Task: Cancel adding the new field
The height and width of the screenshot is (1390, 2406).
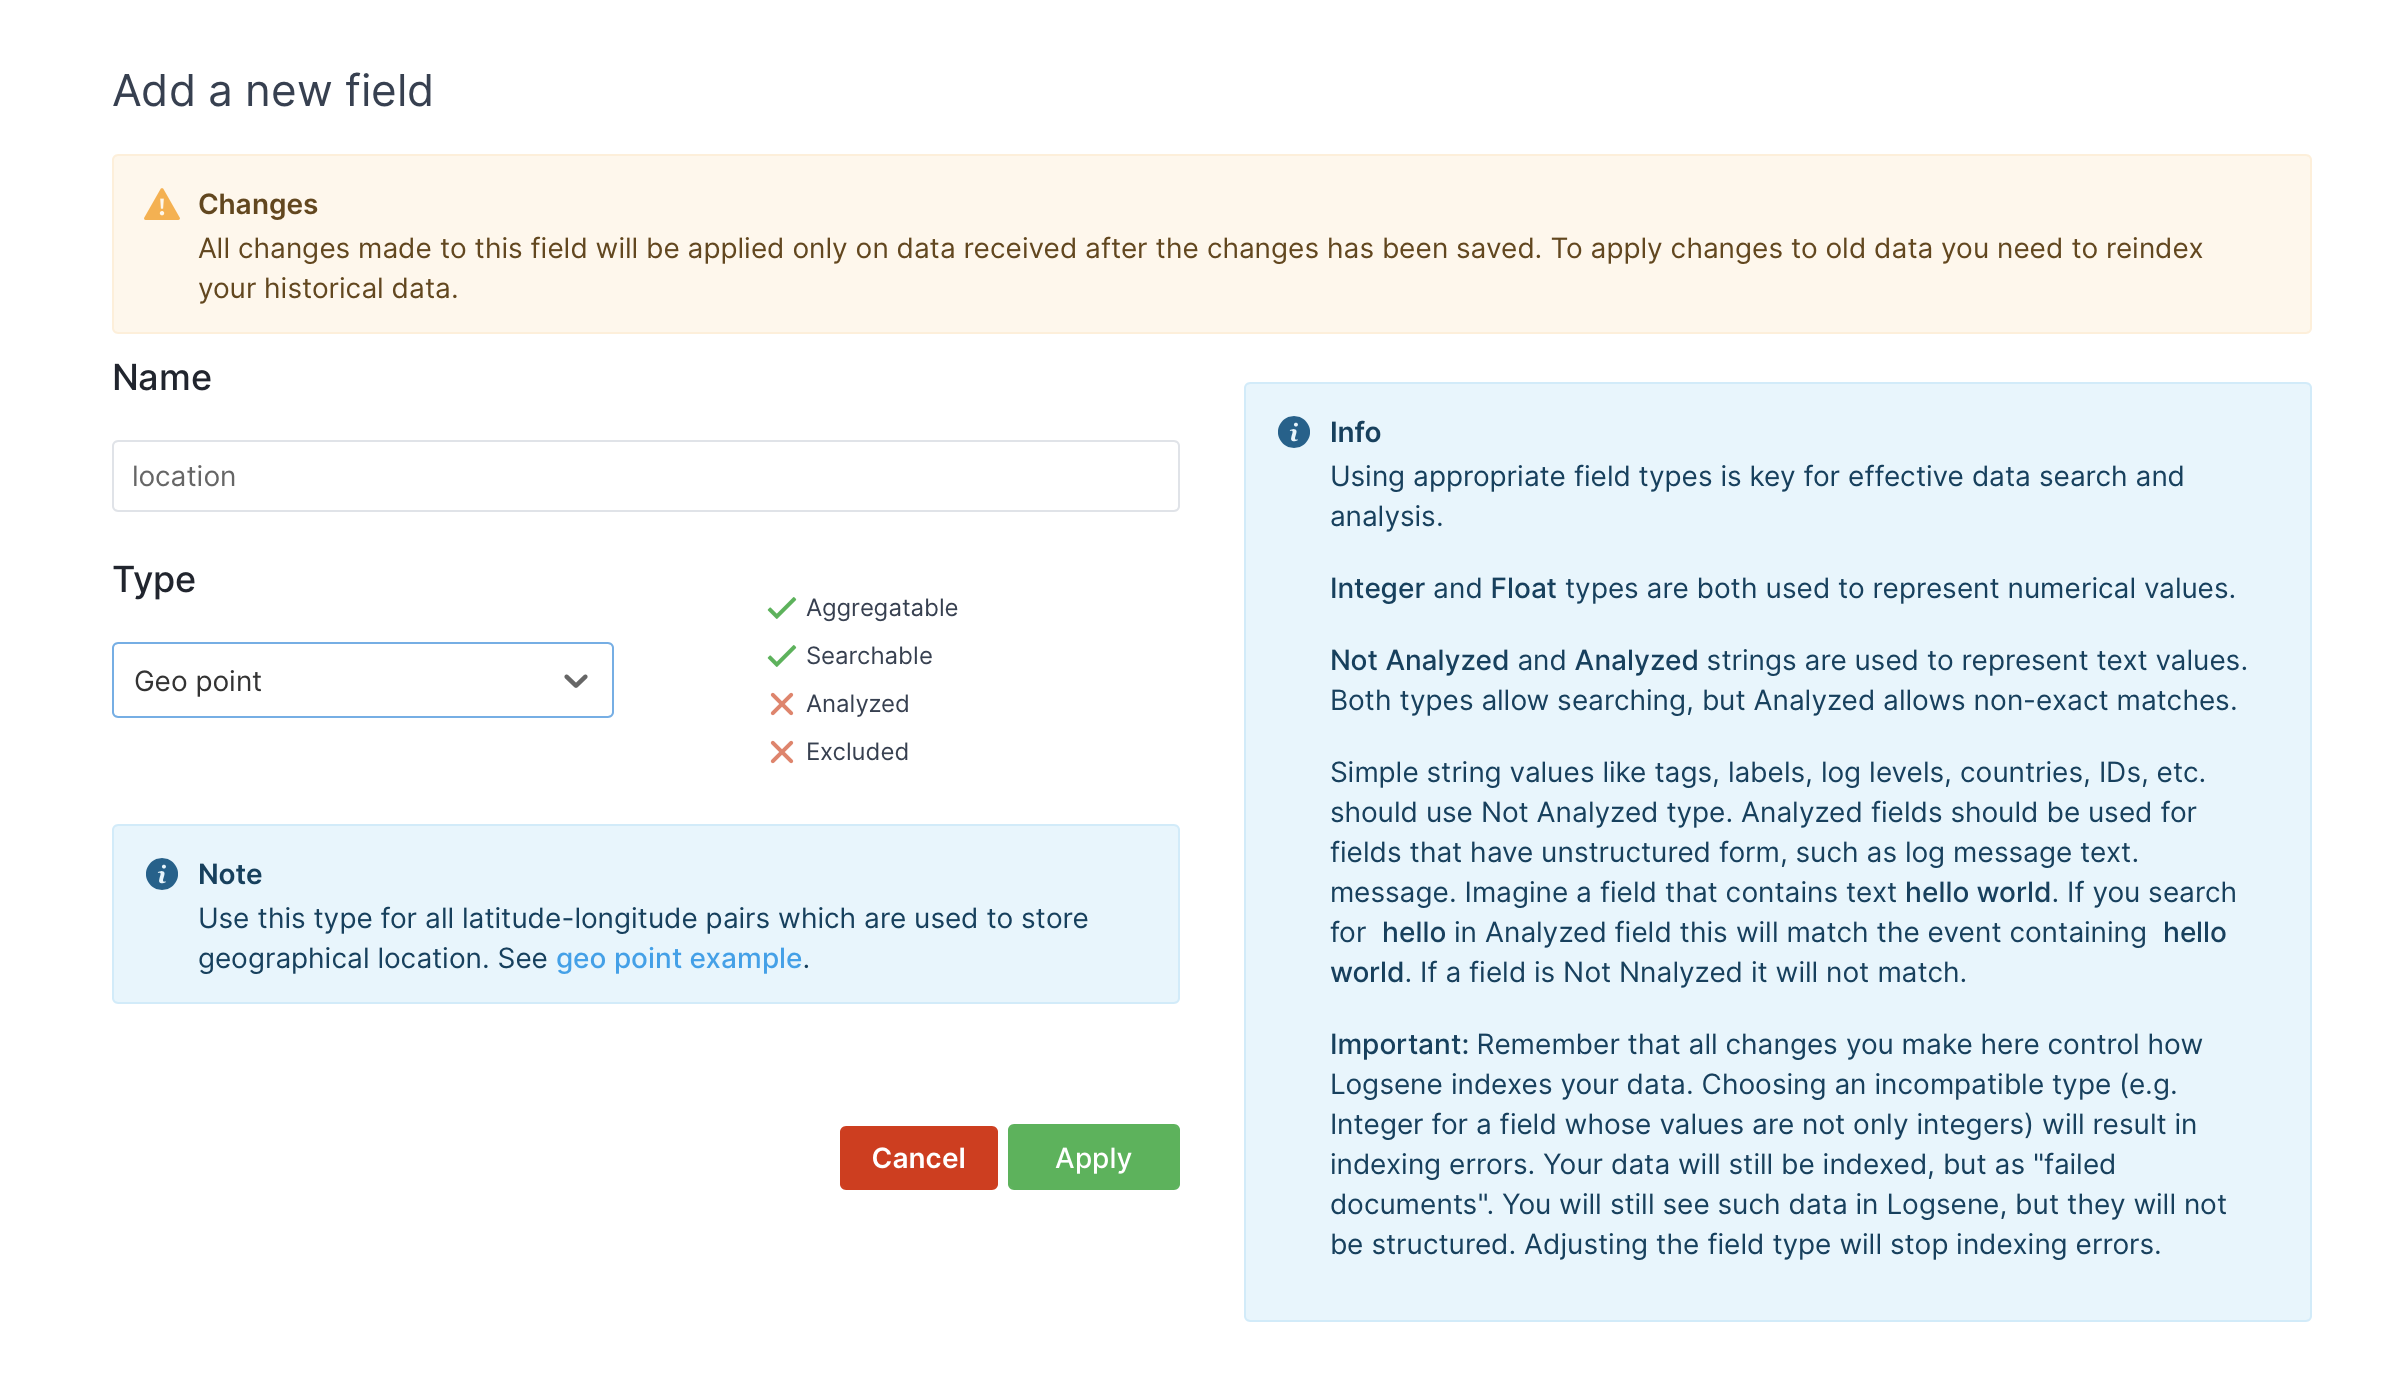Action: [918, 1158]
